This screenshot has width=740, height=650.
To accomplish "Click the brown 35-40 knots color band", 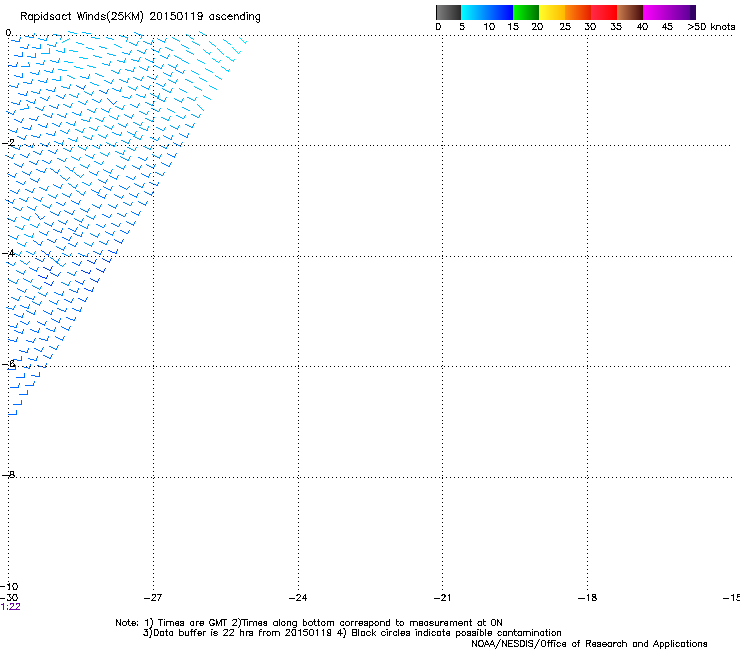I will click(630, 12).
